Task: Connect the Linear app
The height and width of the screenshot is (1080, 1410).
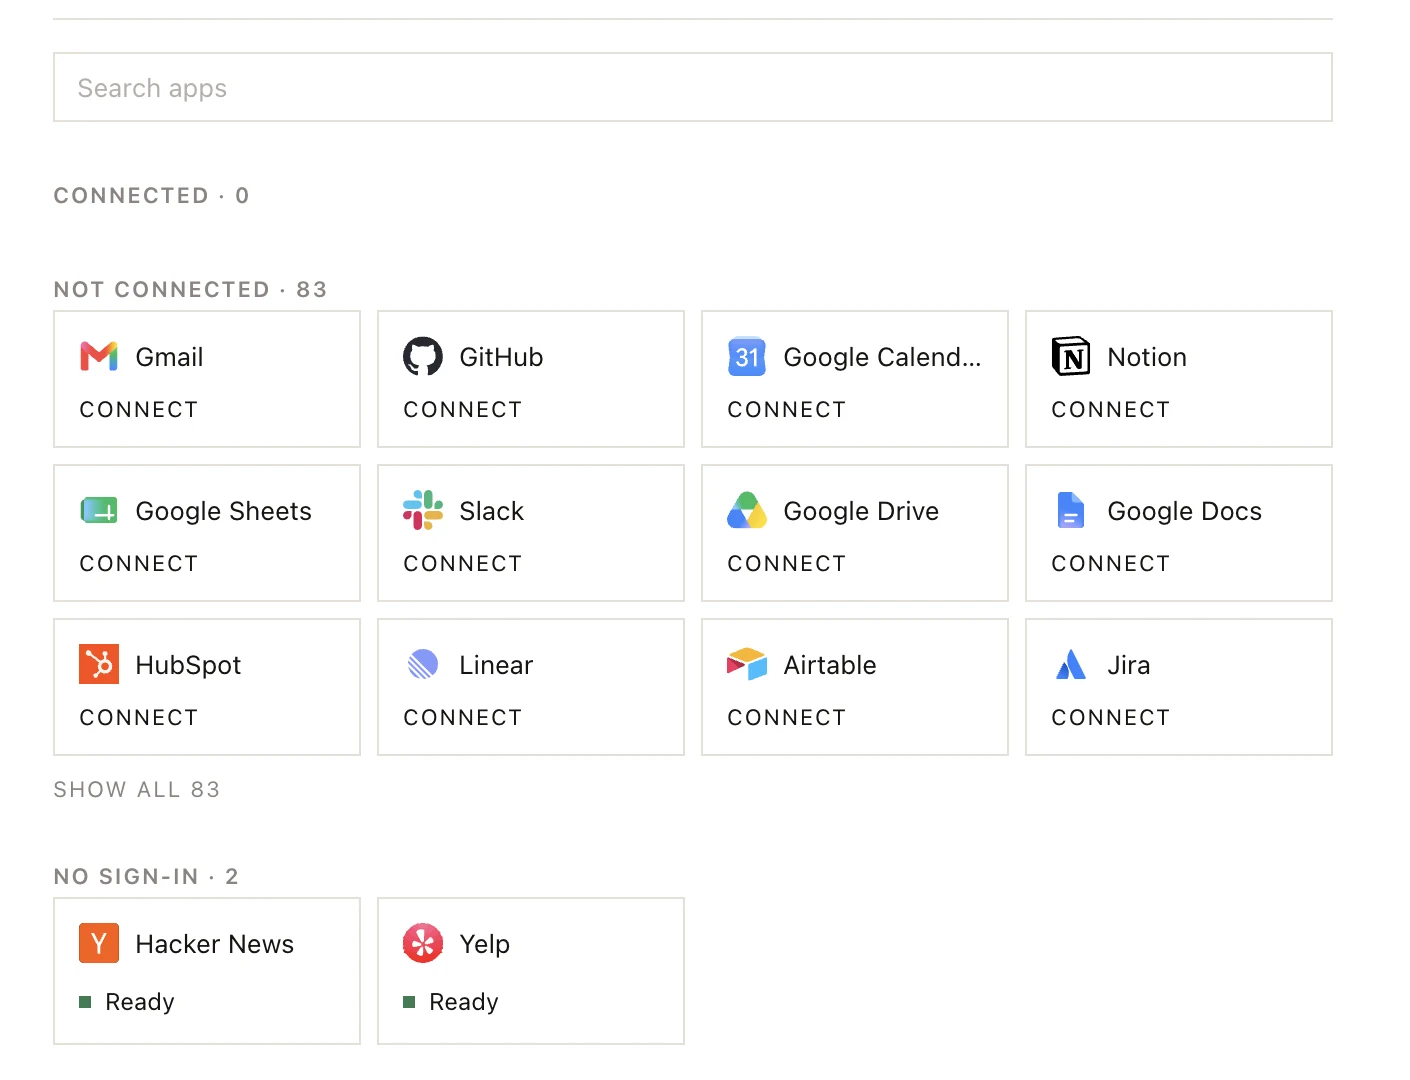Action: [463, 718]
